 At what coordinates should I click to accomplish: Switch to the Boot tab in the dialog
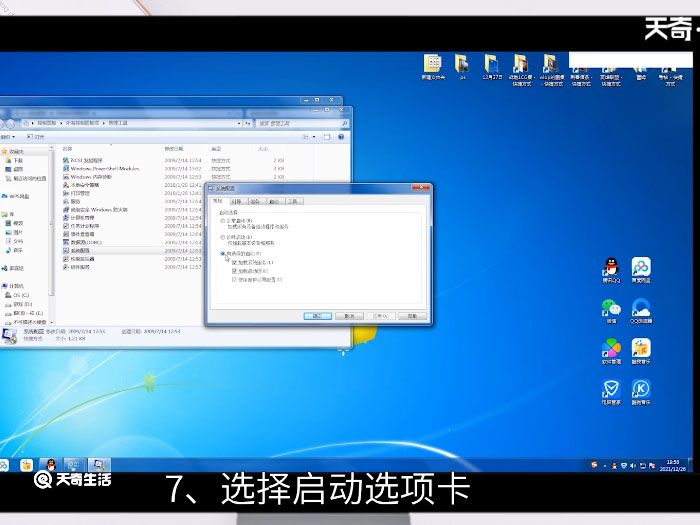237,201
